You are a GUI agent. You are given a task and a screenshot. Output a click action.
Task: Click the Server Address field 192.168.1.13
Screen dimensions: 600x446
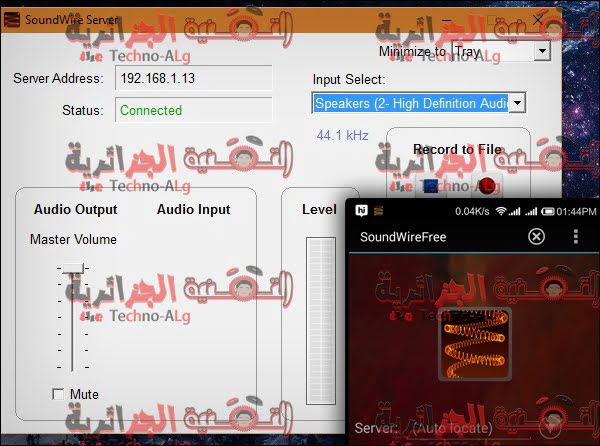pyautogui.click(x=194, y=78)
